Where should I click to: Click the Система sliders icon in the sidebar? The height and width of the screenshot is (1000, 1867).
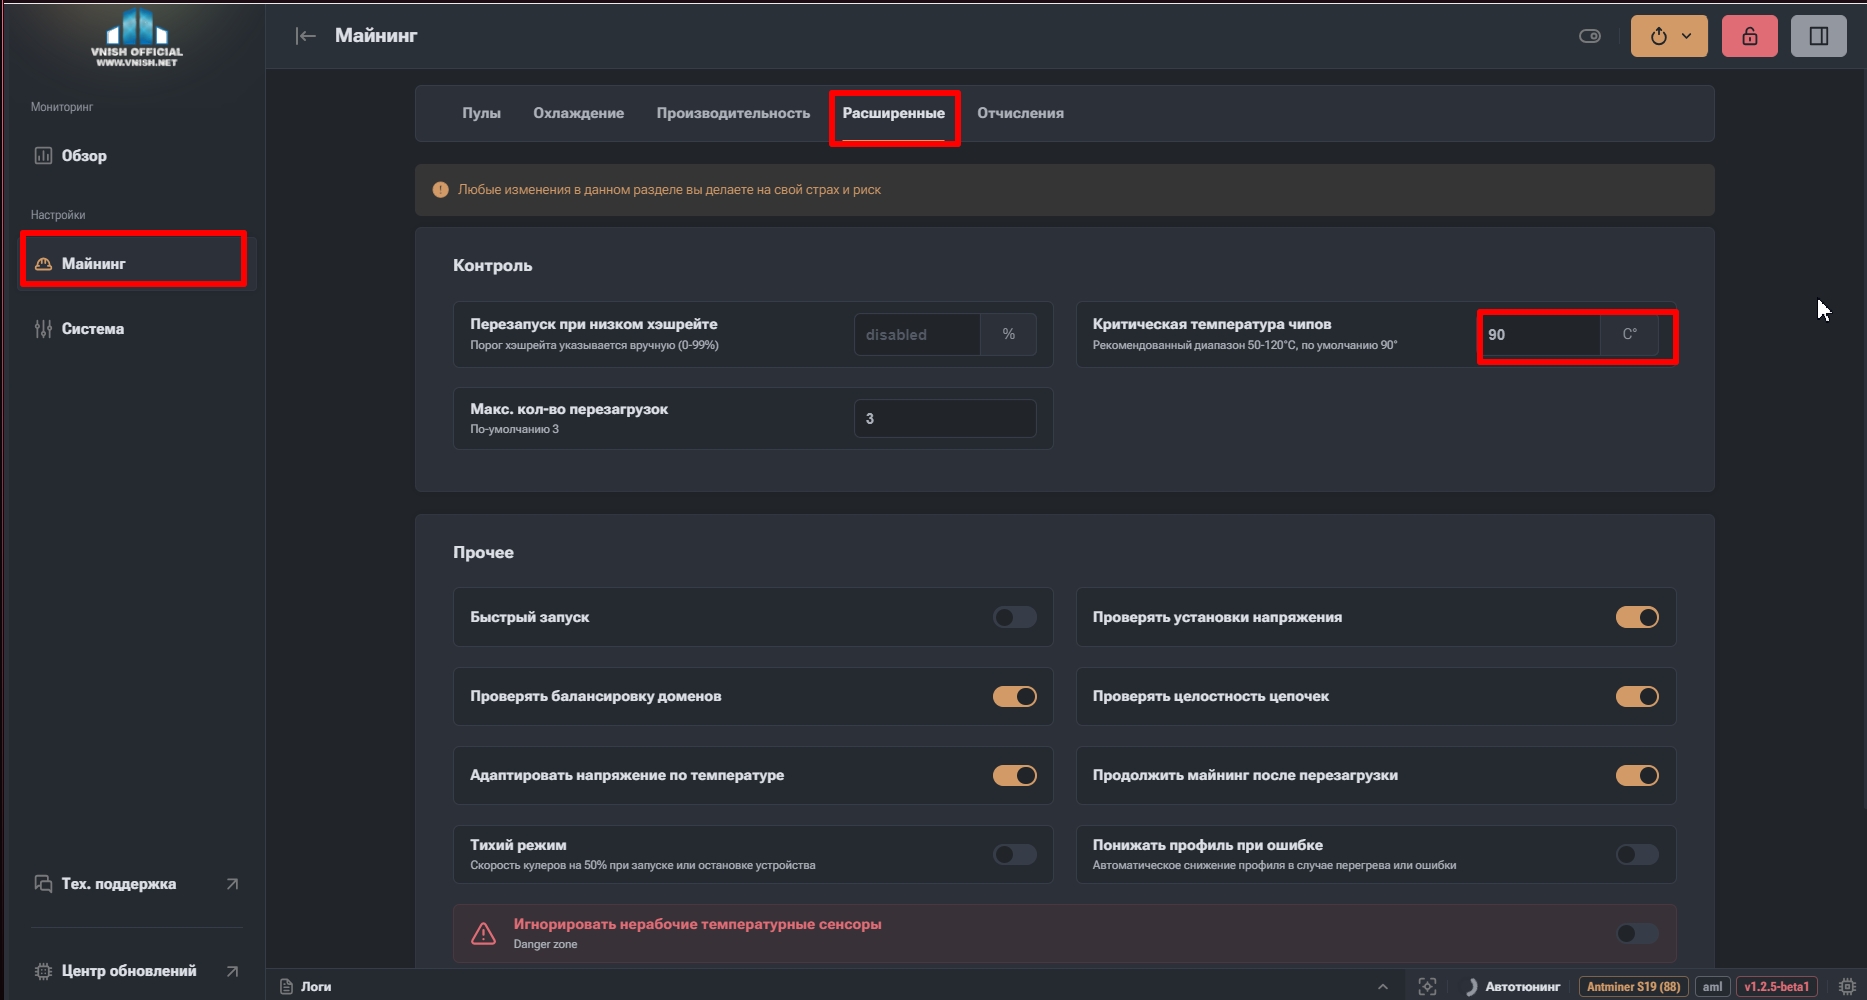point(43,328)
